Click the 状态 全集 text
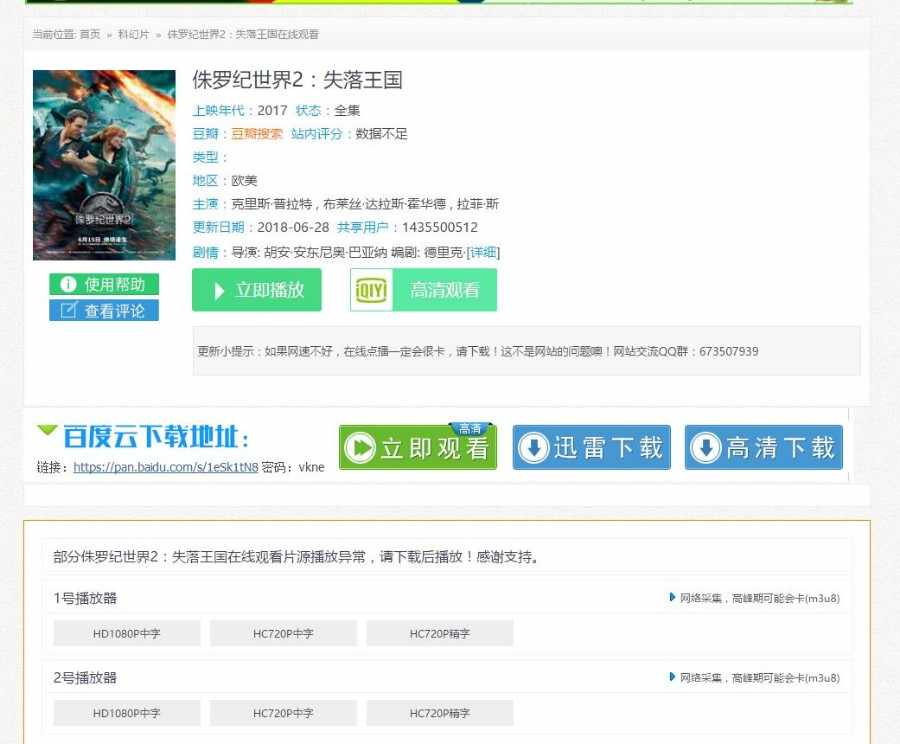 click(x=347, y=110)
